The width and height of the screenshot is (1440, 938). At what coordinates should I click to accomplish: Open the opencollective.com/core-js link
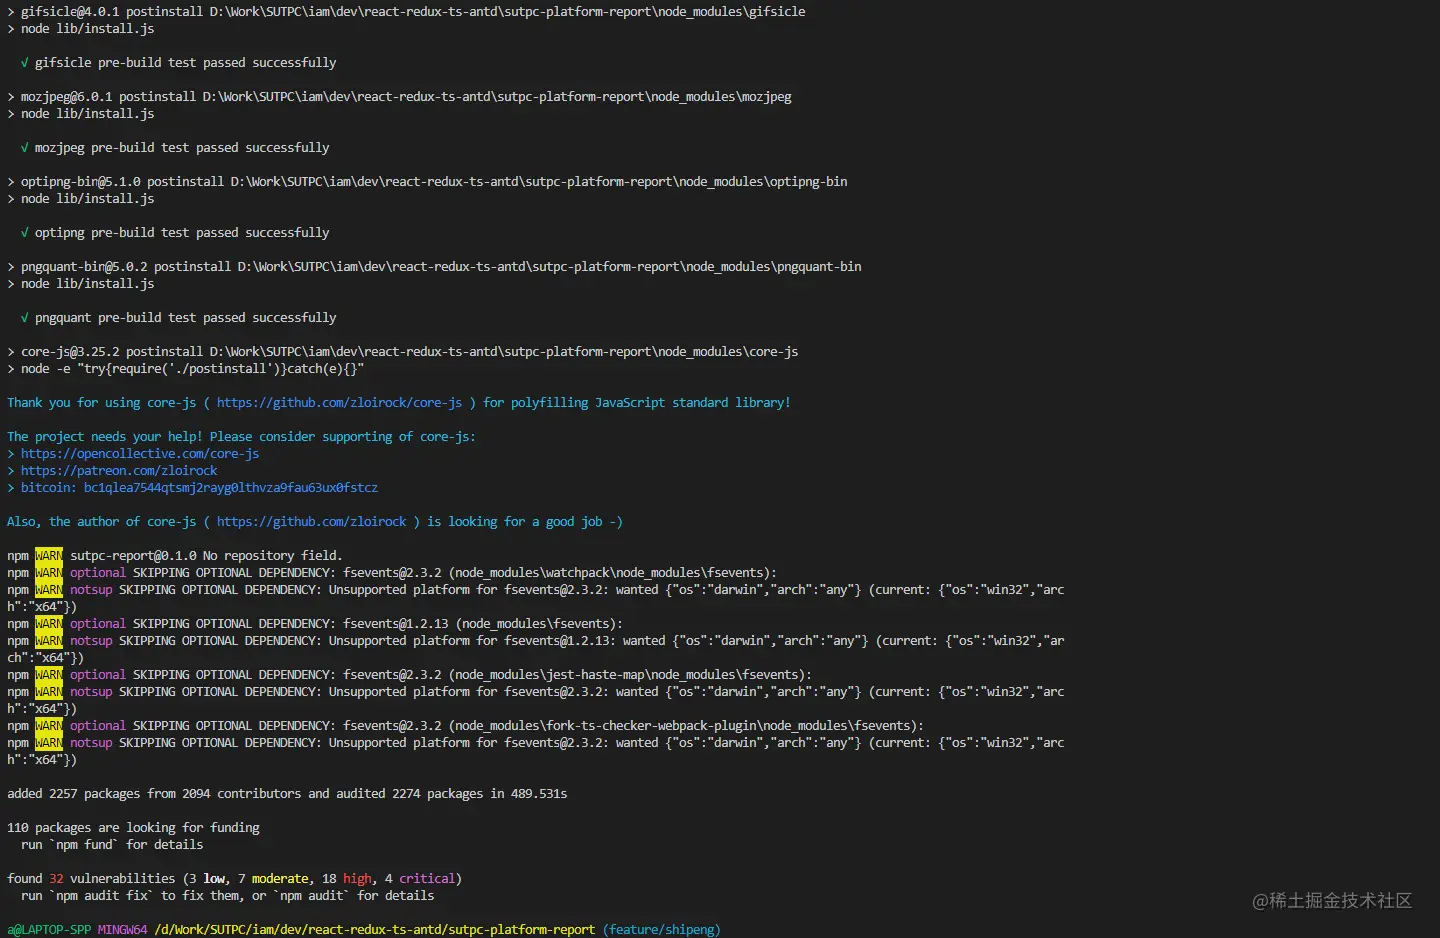pyautogui.click(x=140, y=454)
